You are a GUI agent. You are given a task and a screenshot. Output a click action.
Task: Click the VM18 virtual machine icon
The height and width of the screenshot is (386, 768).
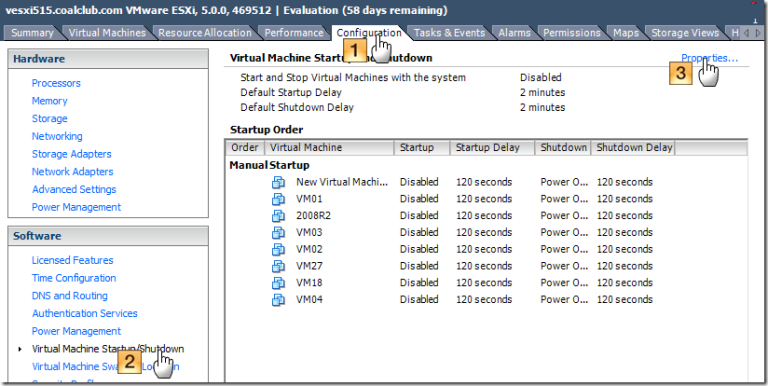point(278,283)
